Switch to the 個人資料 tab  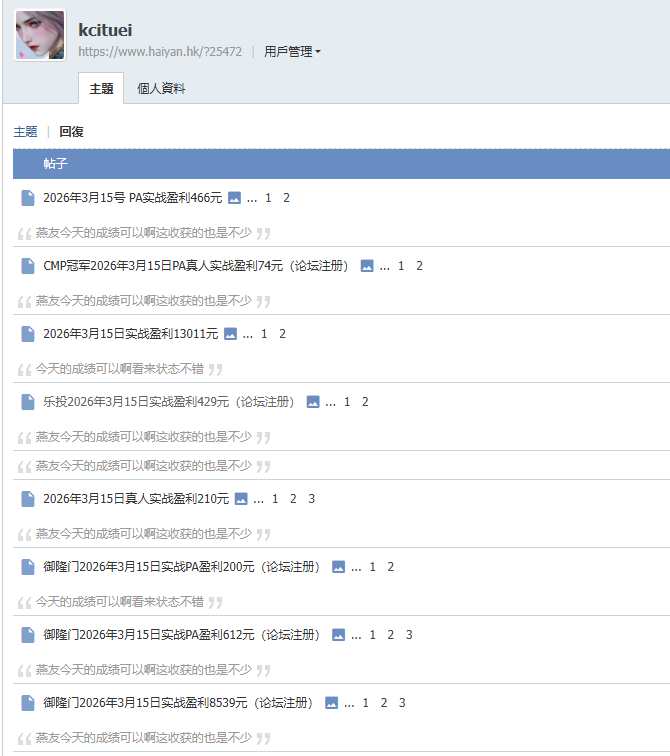tap(161, 88)
